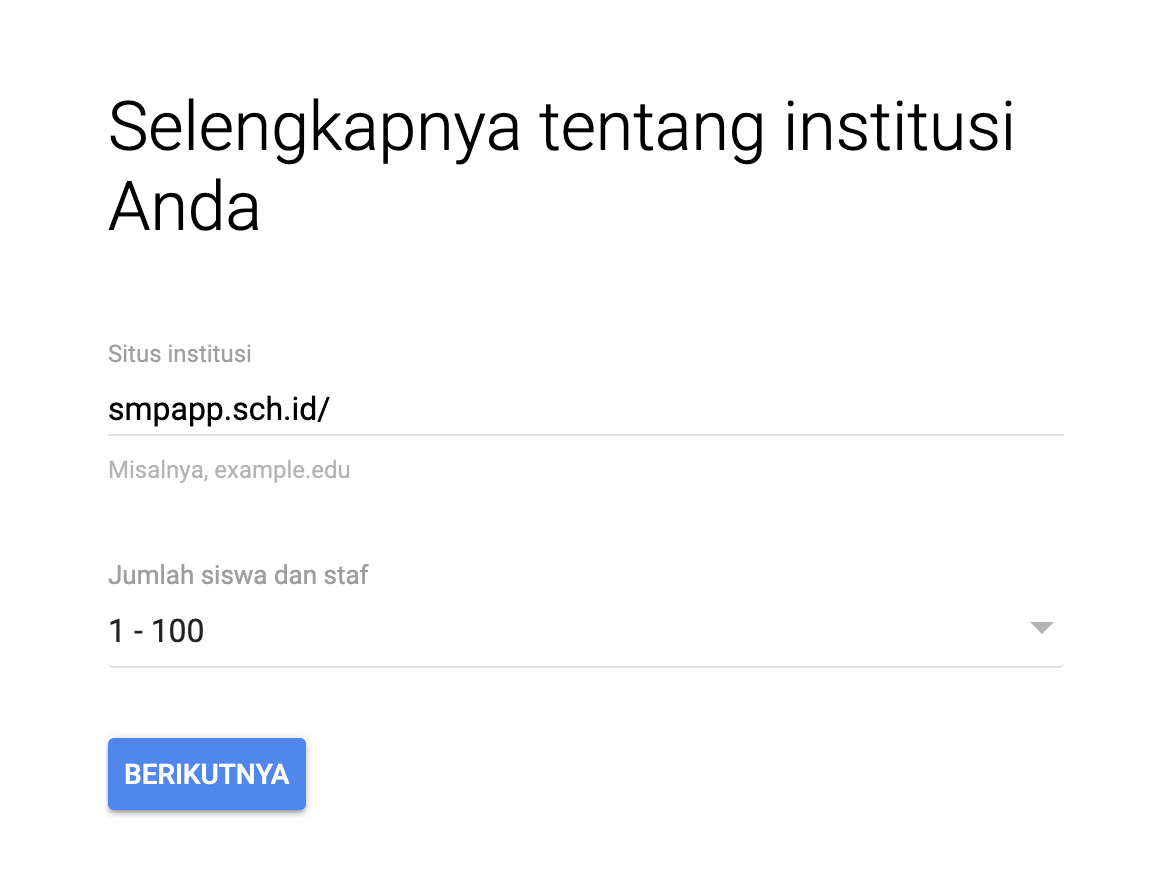This screenshot has width=1158, height=888.
Task: Click the divider line under 1 - 100
Action: [x=585, y=664]
